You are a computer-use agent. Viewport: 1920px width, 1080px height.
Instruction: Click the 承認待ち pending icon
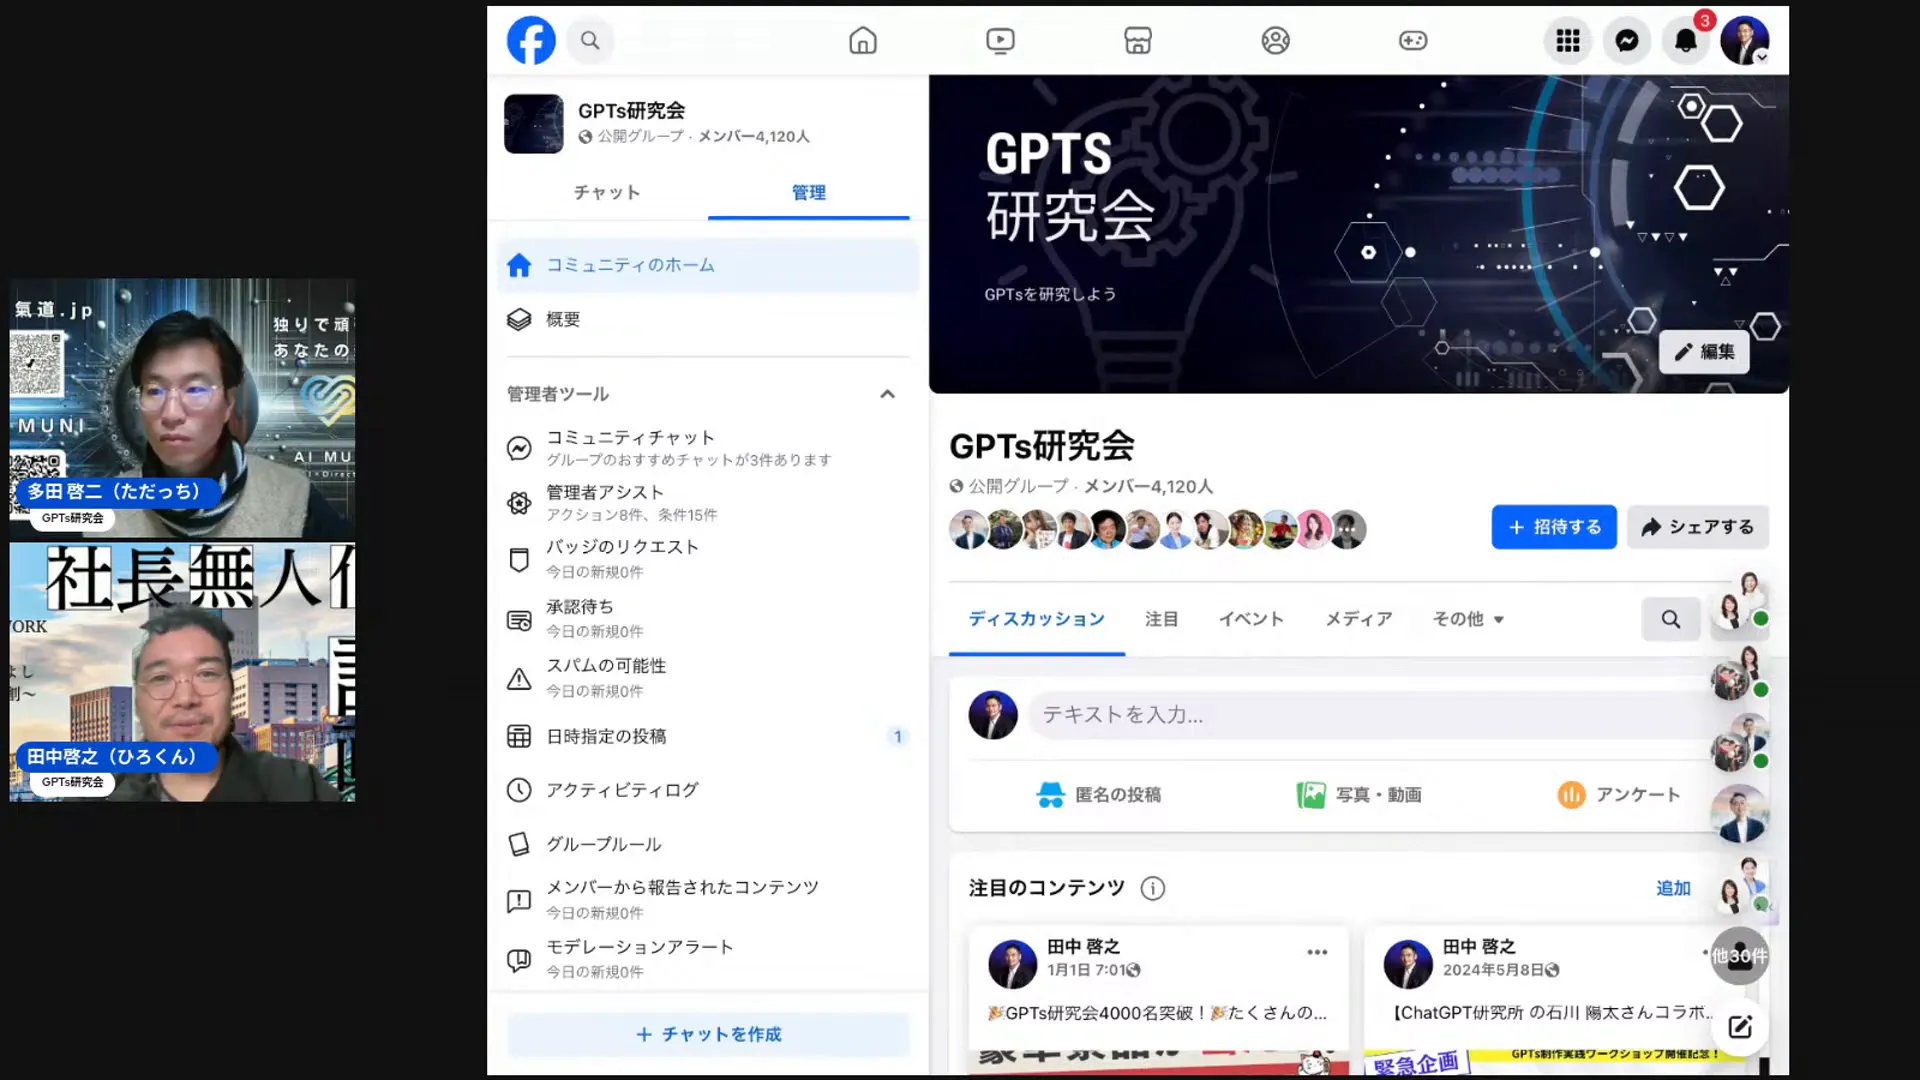519,620
